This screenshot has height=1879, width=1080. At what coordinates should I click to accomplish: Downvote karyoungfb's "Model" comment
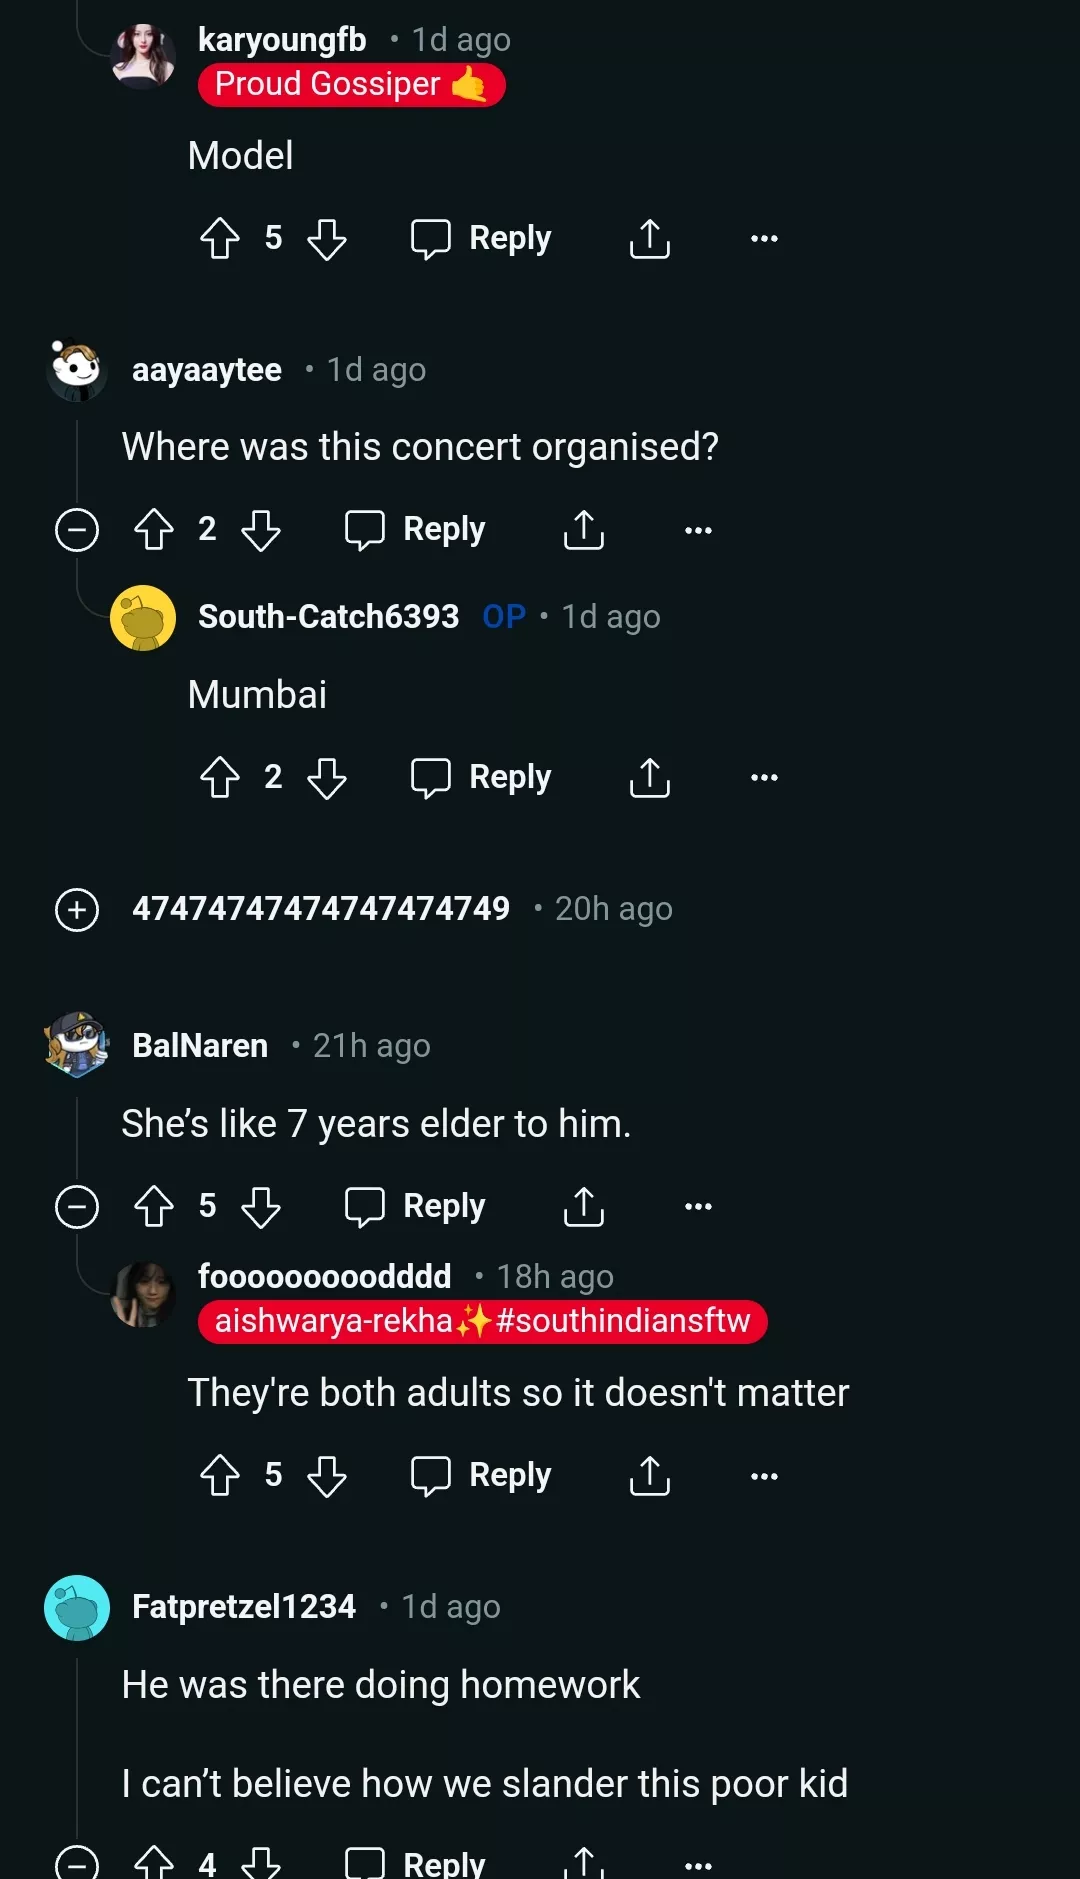coord(327,239)
